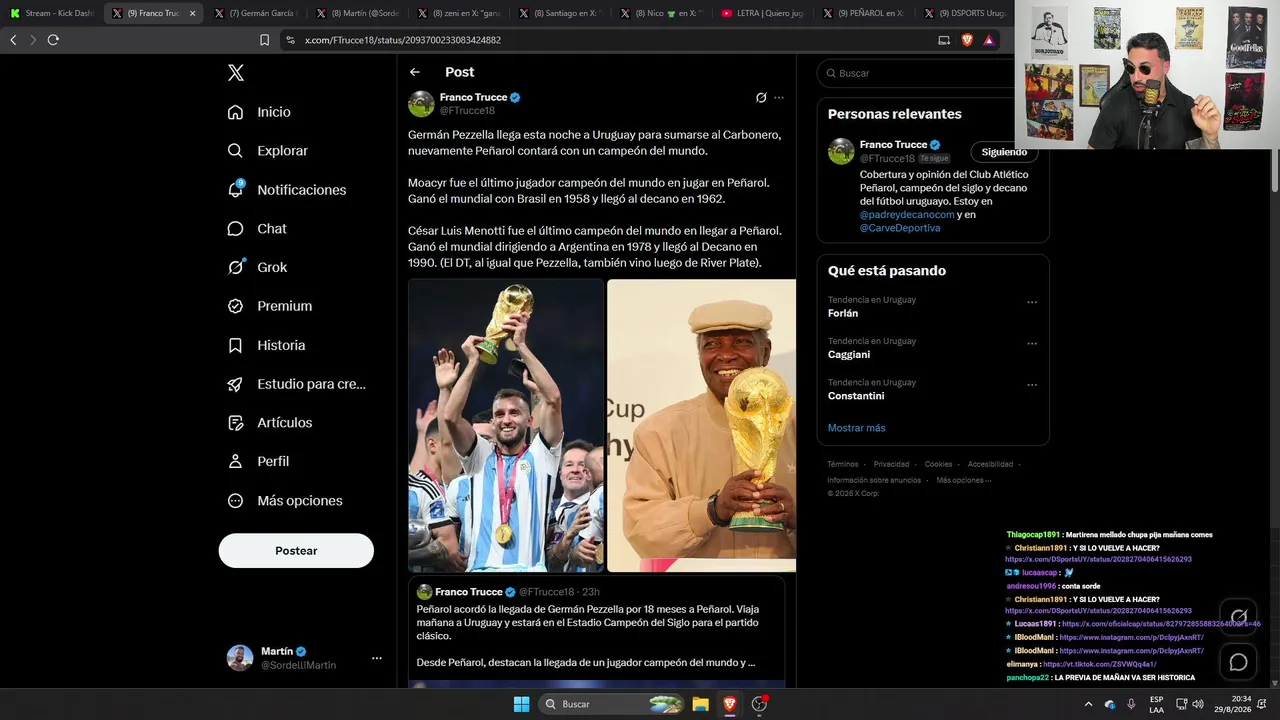The image size is (1280, 720).
Task: Open the Forlán trending topic
Action: pyautogui.click(x=843, y=313)
